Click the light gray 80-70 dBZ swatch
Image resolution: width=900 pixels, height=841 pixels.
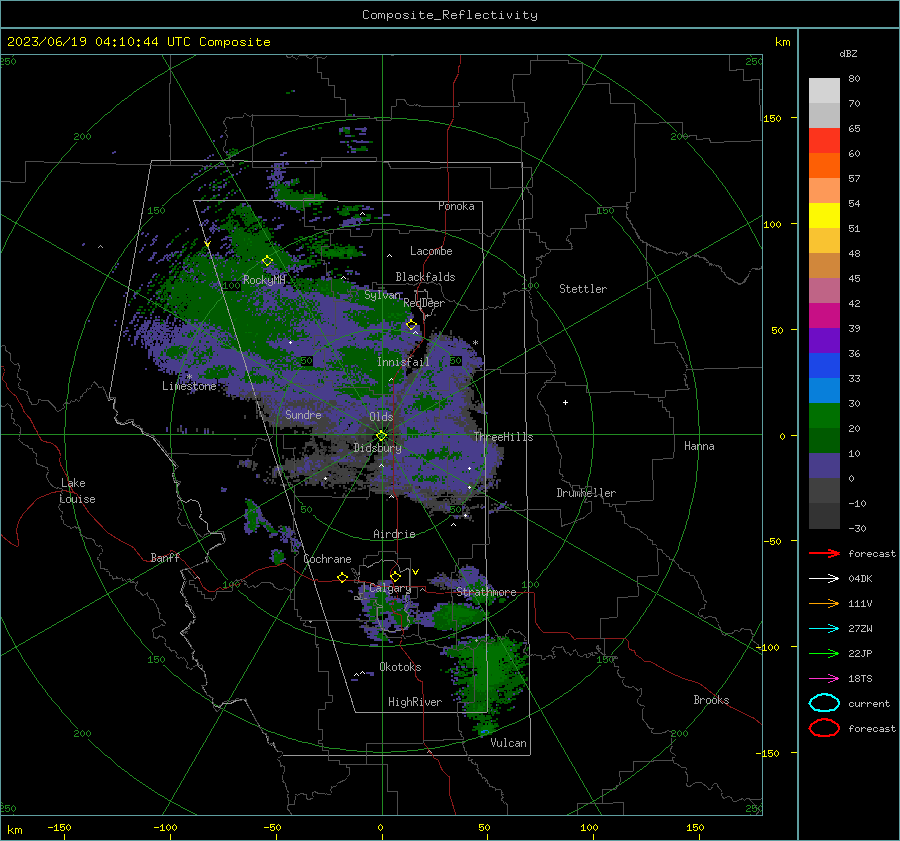point(824,91)
